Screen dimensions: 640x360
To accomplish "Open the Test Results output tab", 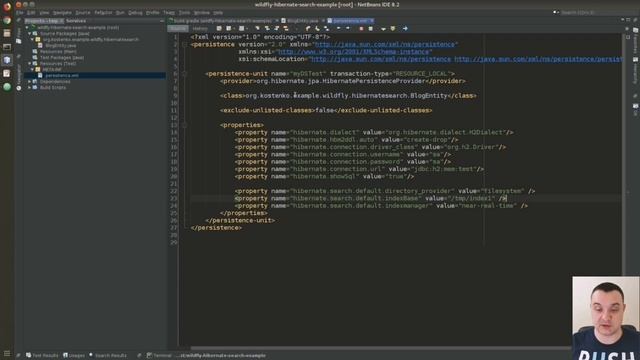I will (42, 356).
